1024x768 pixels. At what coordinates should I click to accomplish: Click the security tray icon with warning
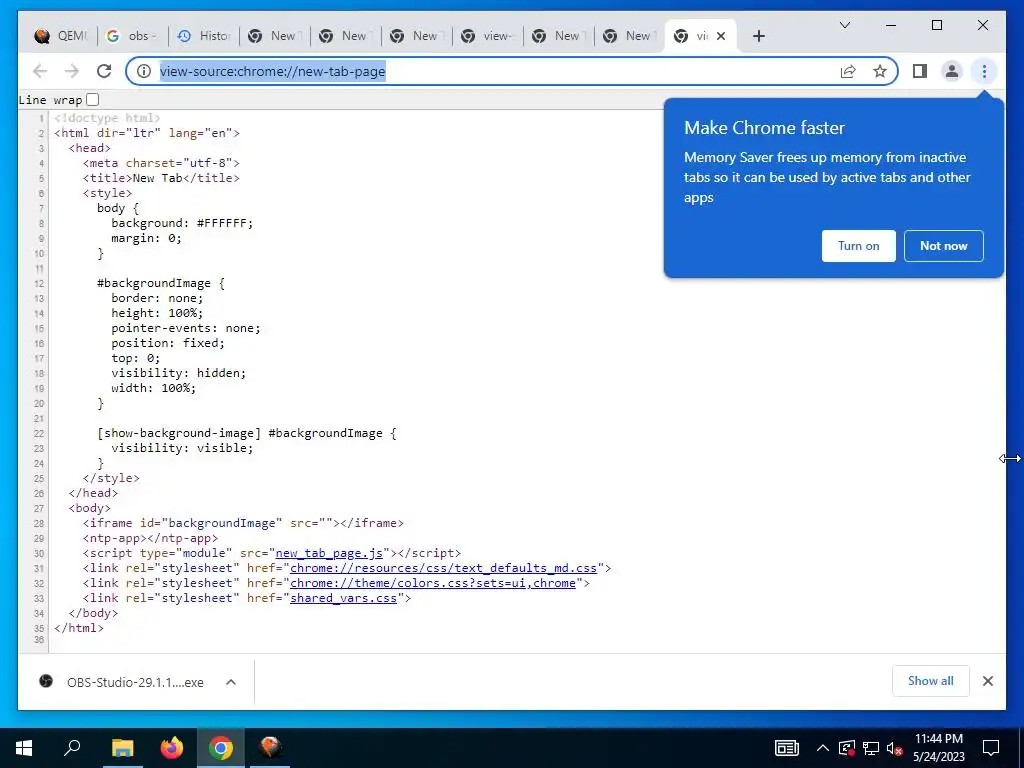coord(846,748)
